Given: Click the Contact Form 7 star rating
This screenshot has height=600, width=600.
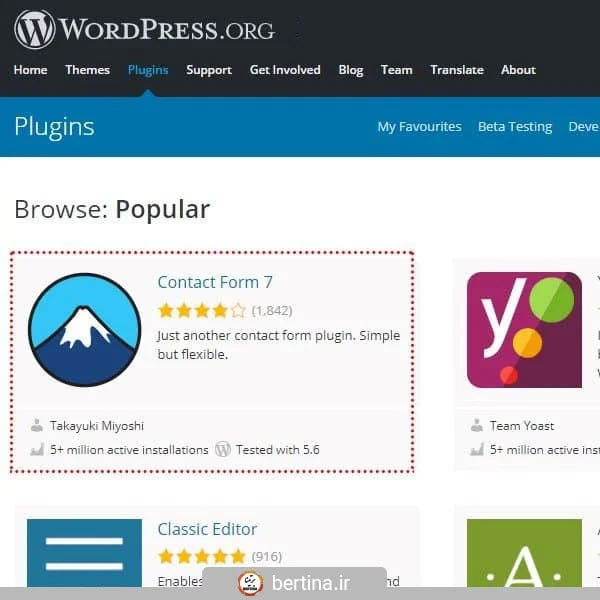Looking at the screenshot, I should (x=202, y=311).
